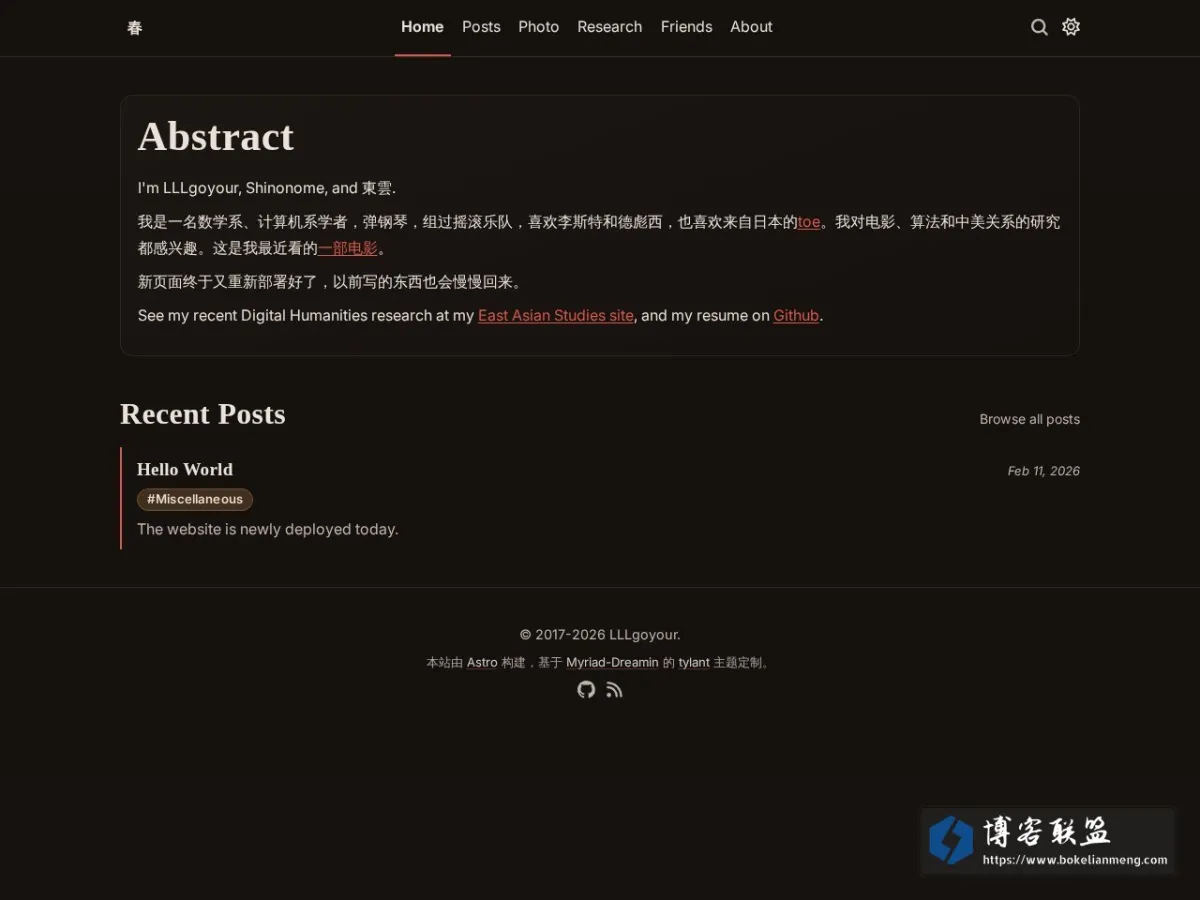Click Browse all posts
The image size is (1200, 900).
1029,419
